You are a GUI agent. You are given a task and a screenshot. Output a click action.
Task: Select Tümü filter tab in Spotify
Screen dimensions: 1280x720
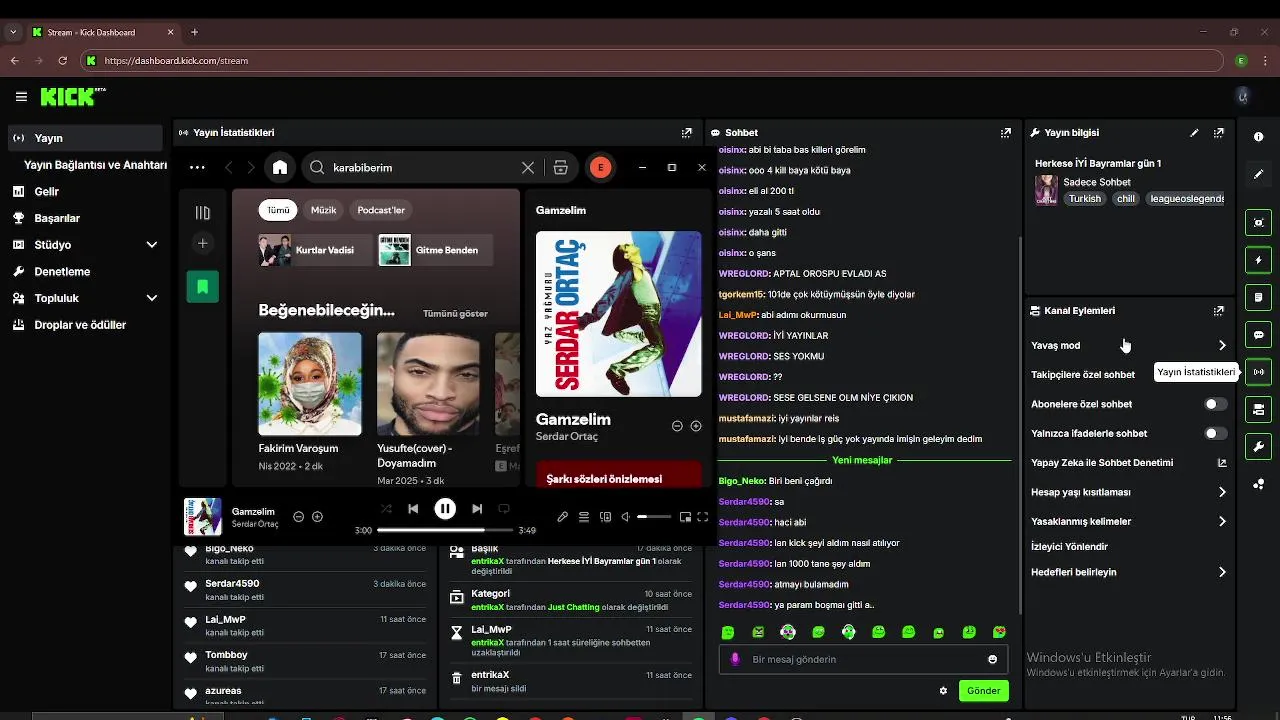pyautogui.click(x=278, y=210)
